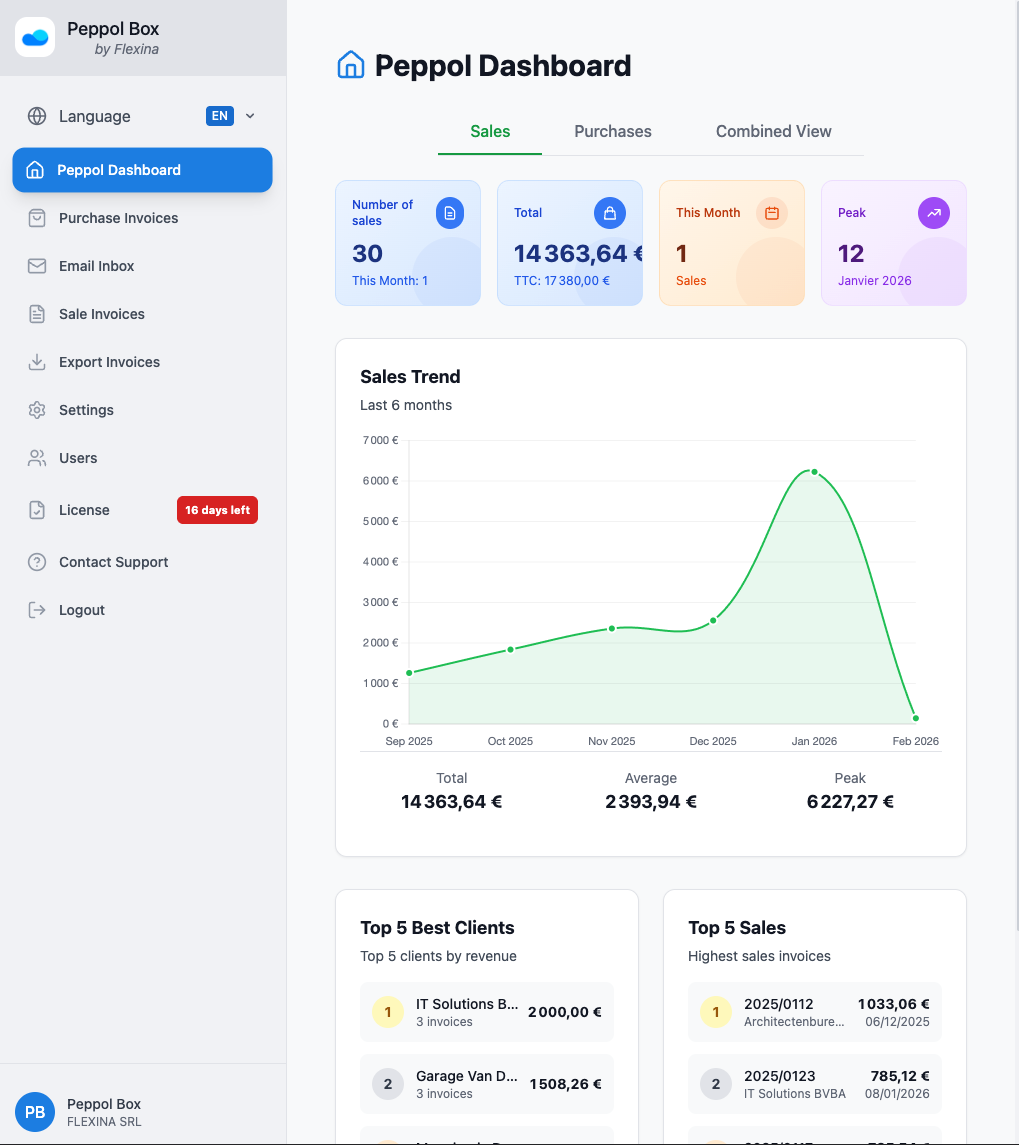Open the Settings gear icon

click(37, 410)
